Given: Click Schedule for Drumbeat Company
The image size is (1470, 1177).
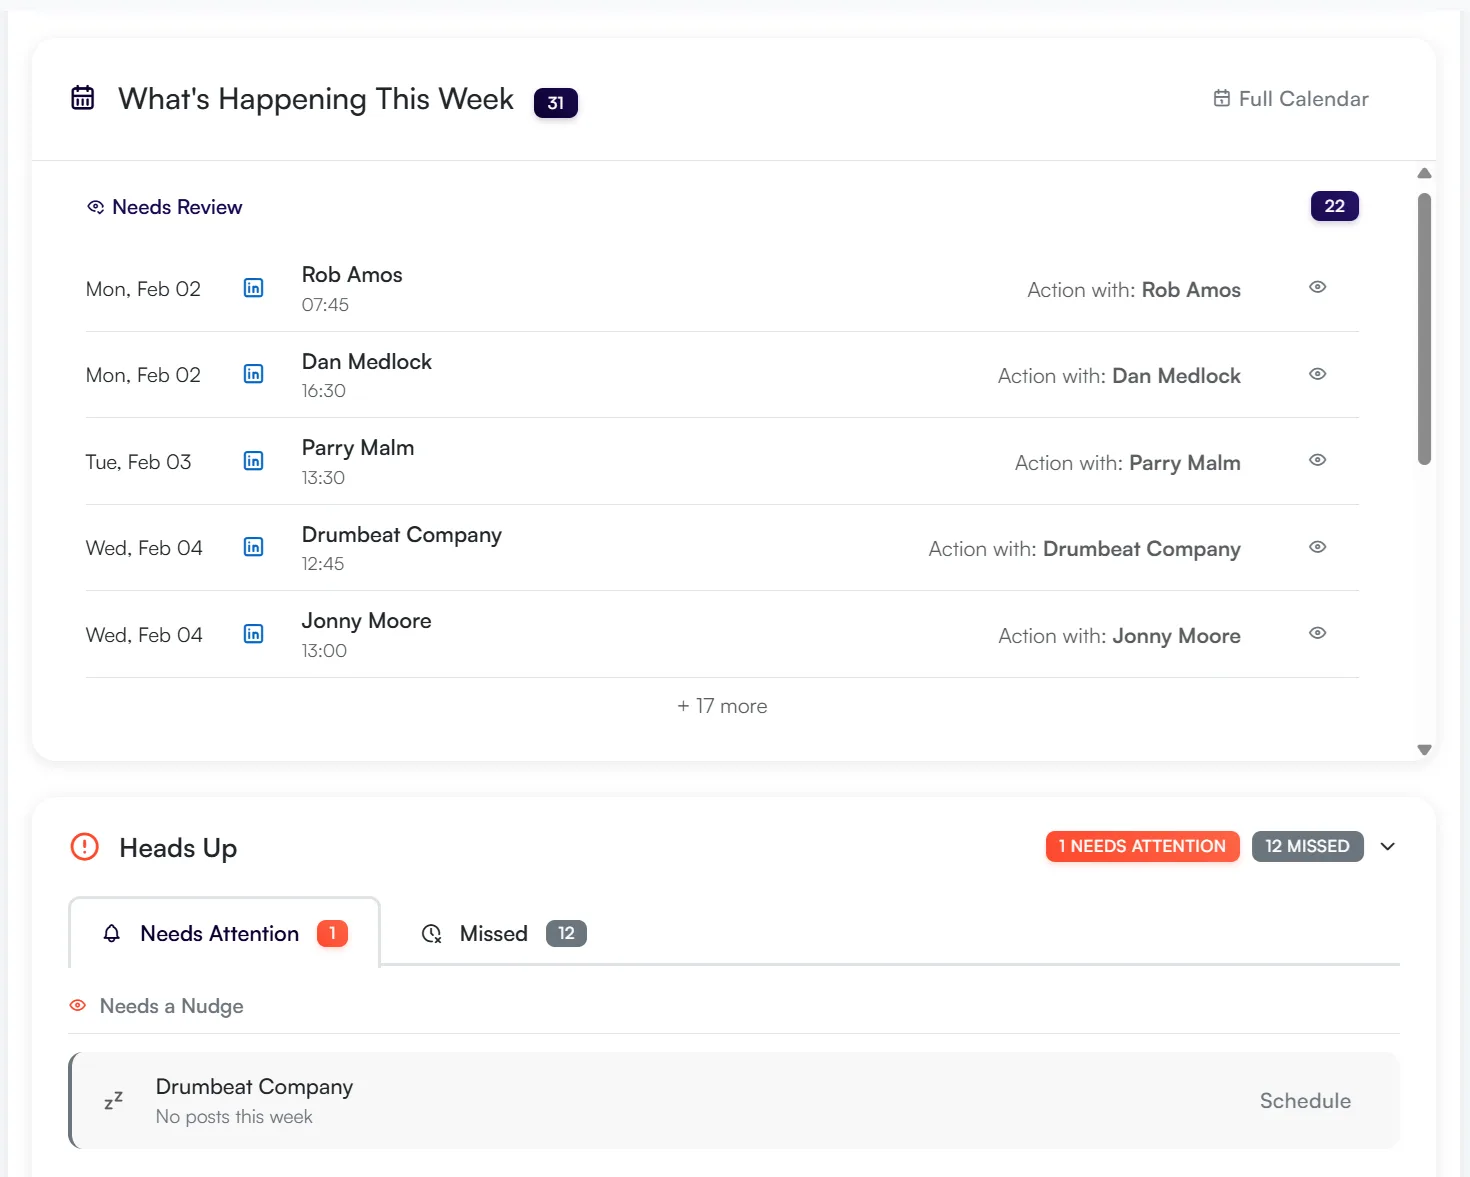Looking at the screenshot, I should [x=1304, y=1101].
